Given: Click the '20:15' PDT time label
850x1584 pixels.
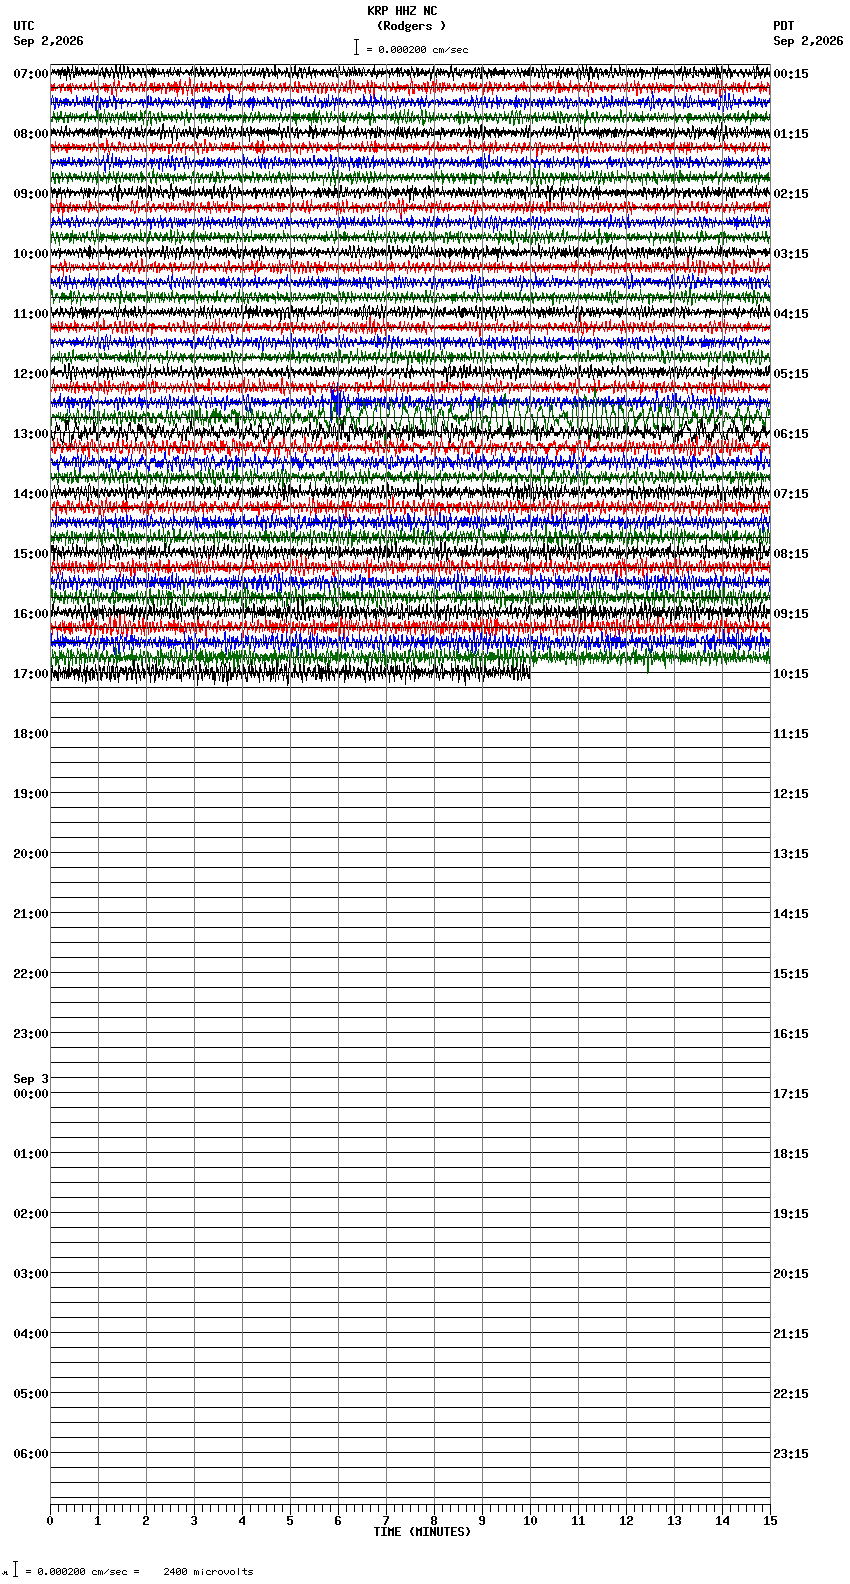Looking at the screenshot, I should 791,1274.
